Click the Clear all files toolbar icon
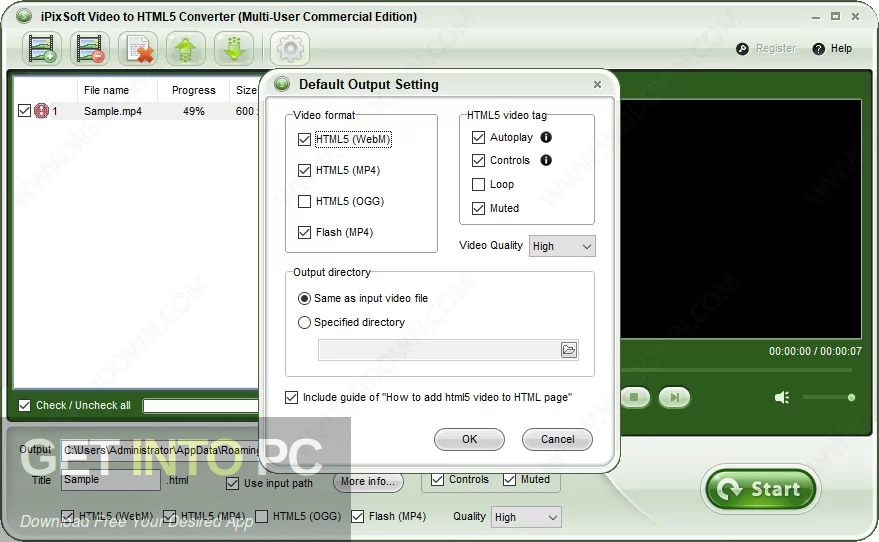879x542 pixels. (x=138, y=49)
